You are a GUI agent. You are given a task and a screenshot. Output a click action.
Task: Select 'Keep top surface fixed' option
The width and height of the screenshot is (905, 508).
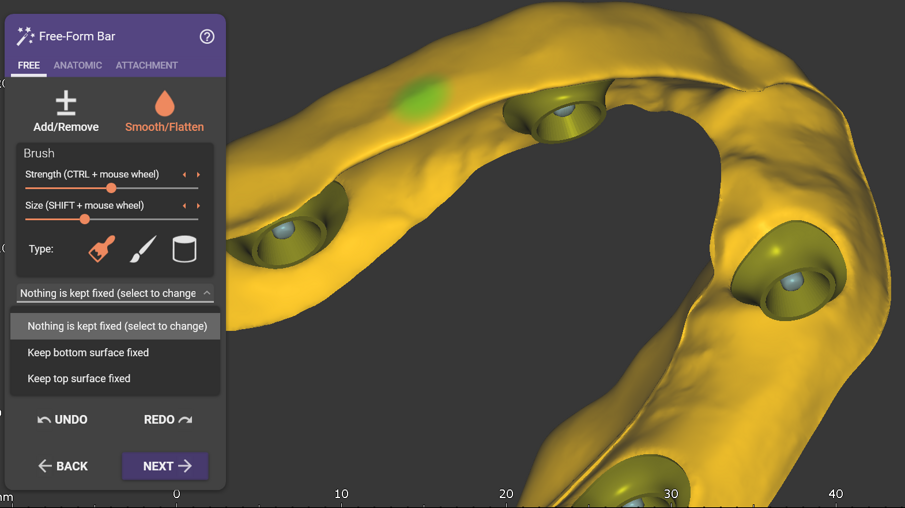[115, 379]
